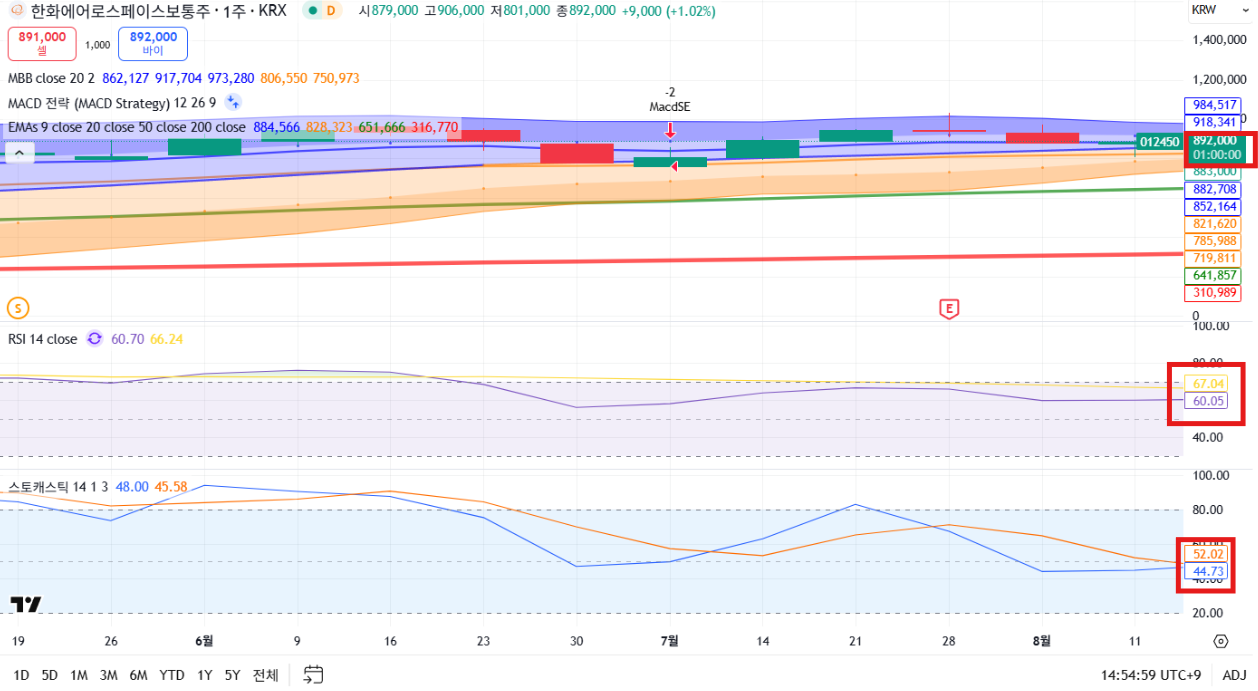Click the 882,708 price scale label
The image size is (1258, 691).
pyautogui.click(x=1212, y=189)
